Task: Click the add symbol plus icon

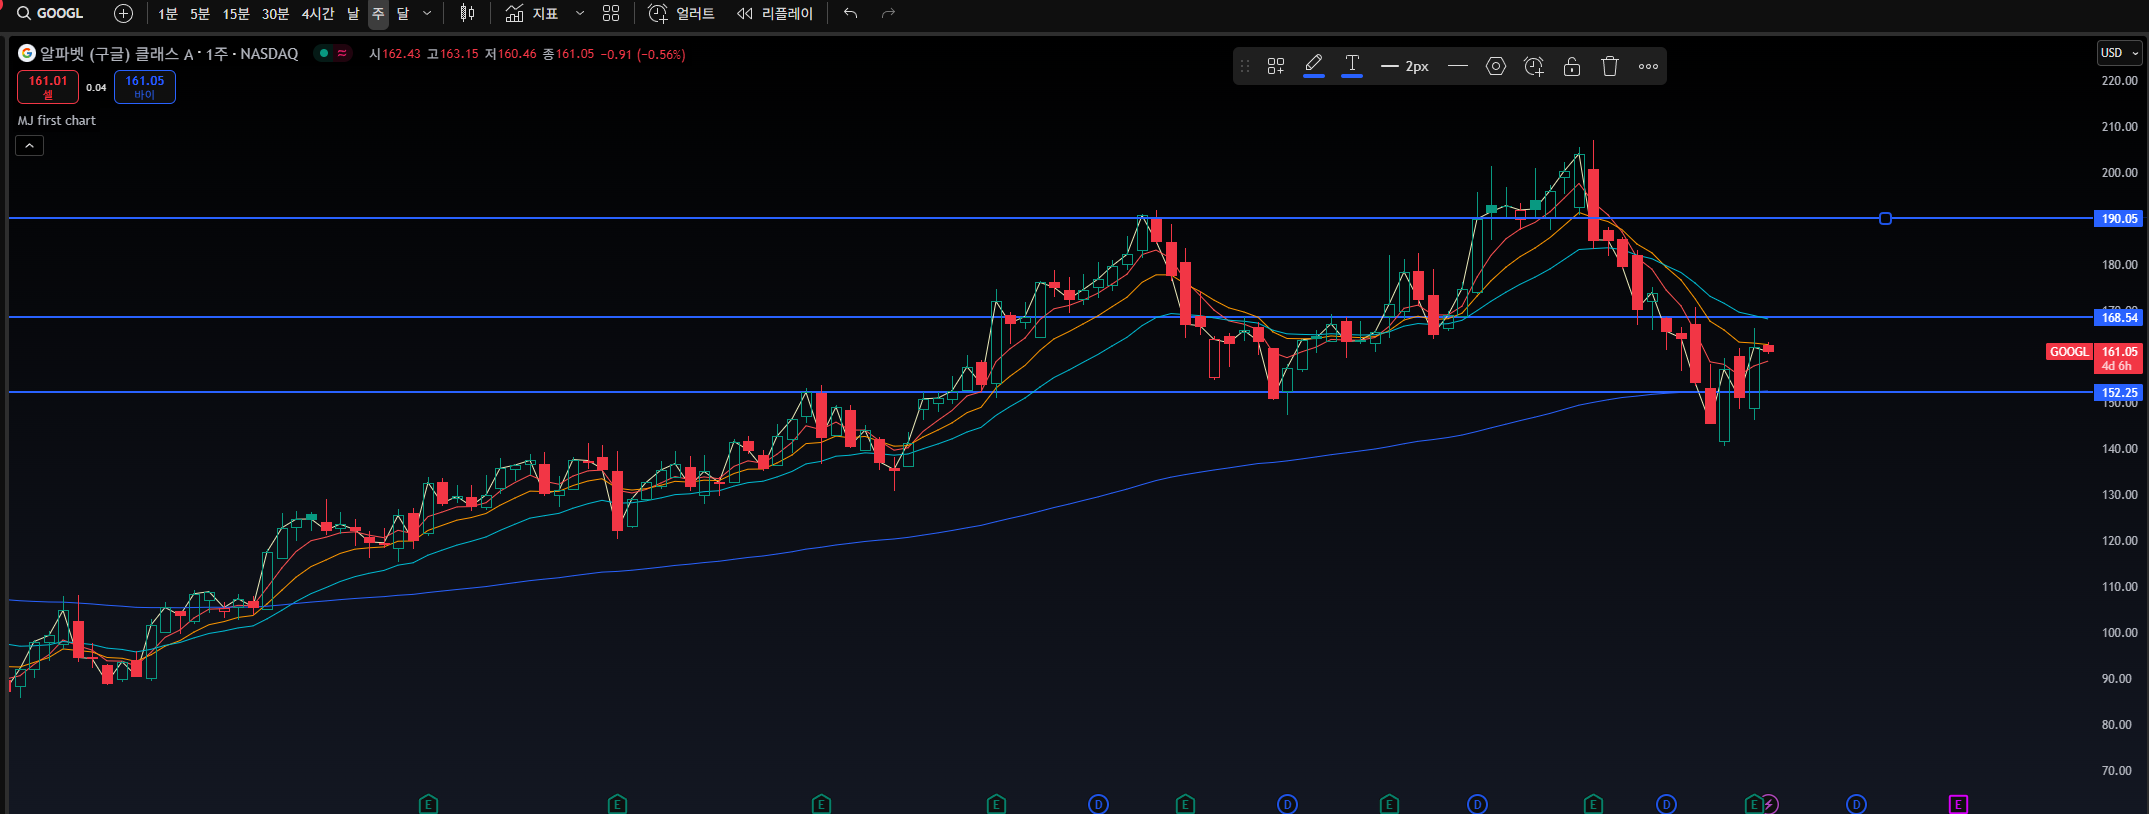Action: coord(123,13)
